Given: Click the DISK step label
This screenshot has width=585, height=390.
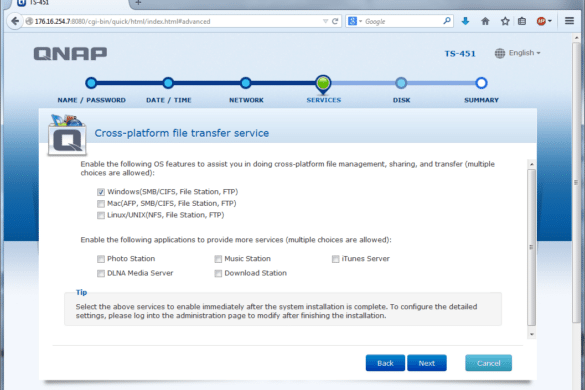Looking at the screenshot, I should (x=401, y=100).
